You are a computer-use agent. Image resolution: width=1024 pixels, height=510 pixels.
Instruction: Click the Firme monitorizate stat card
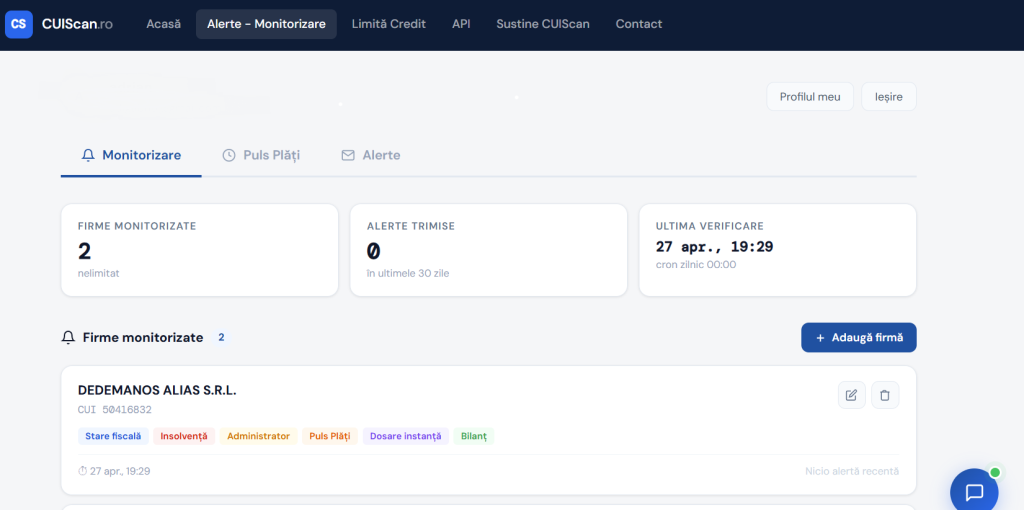[x=200, y=250]
